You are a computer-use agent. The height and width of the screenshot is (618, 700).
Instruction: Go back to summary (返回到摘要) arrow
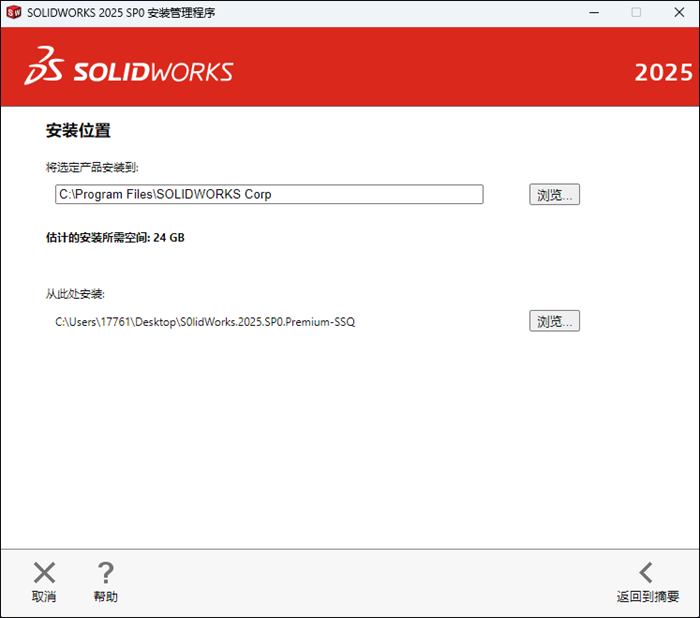click(x=646, y=572)
